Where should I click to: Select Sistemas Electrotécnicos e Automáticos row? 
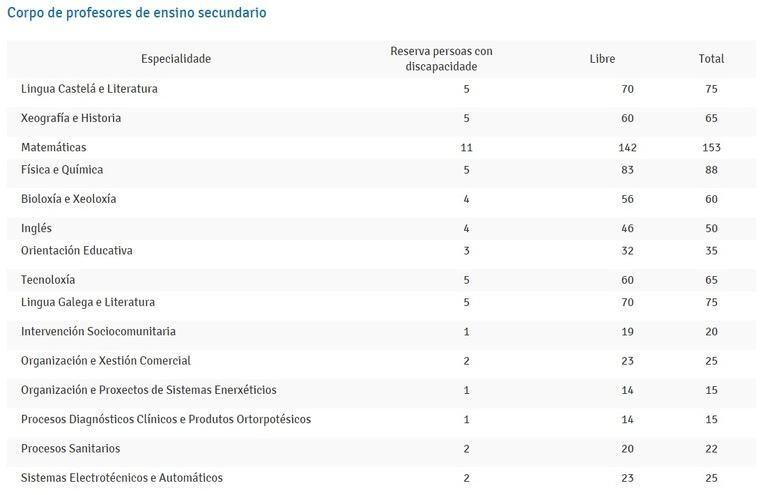381,478
